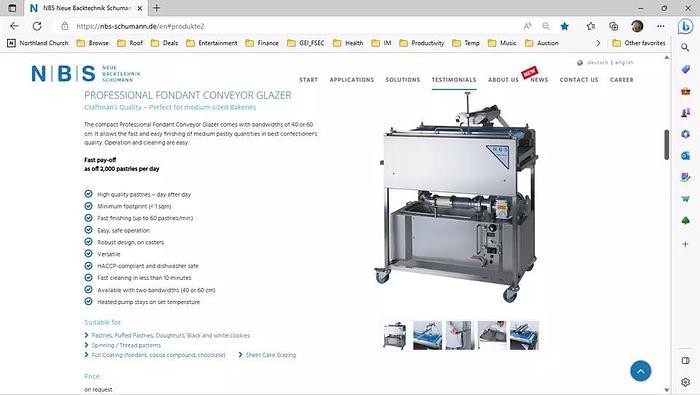Open Pastries, Puffed Pastries, Doughnuts link

171,335
